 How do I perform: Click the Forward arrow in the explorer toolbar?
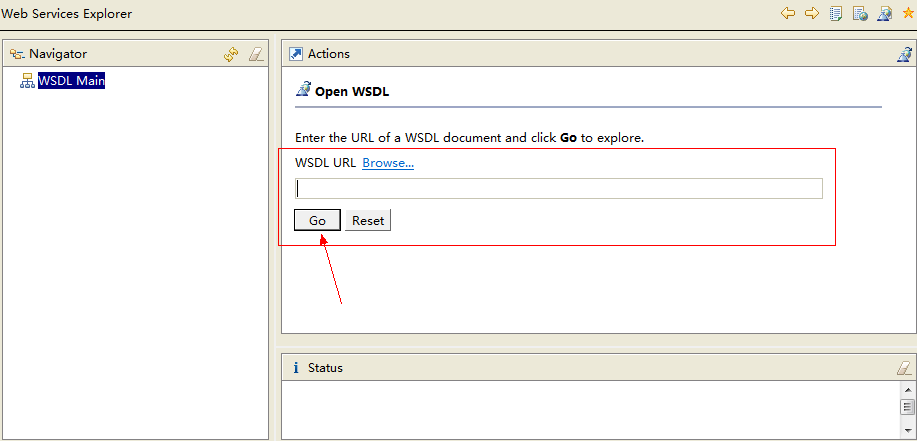(812, 14)
